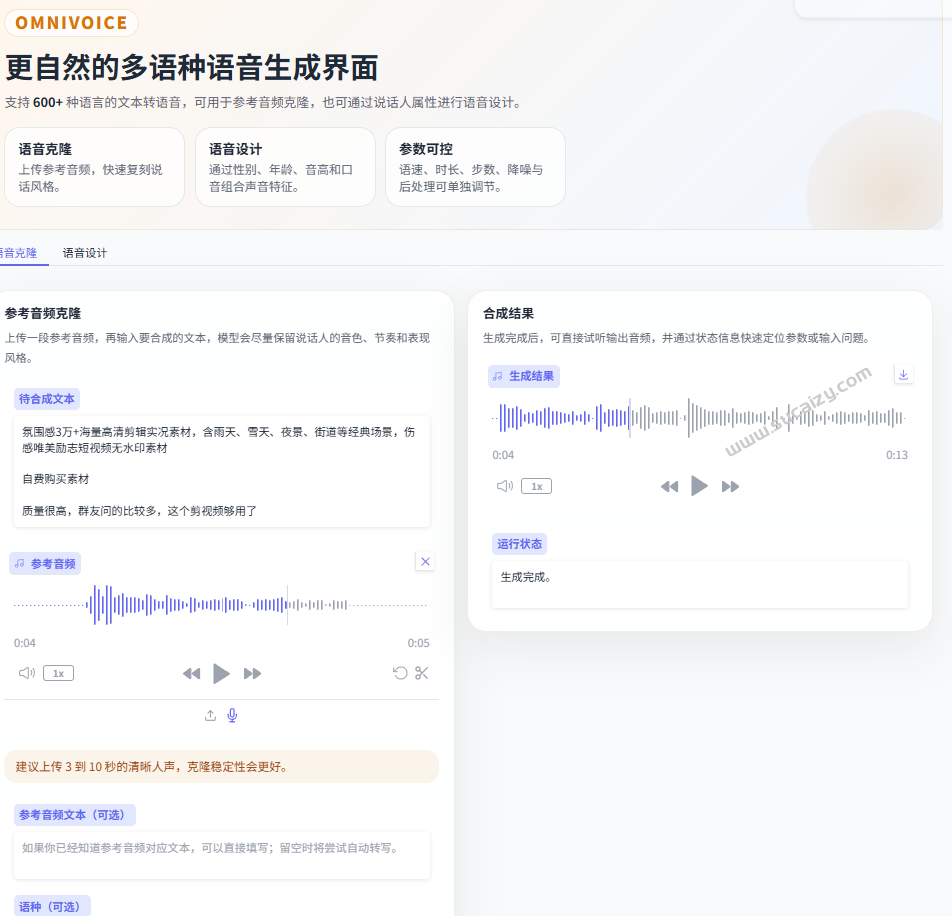Trim reference audio with scissors icon
The image size is (952, 916).
pyautogui.click(x=422, y=673)
